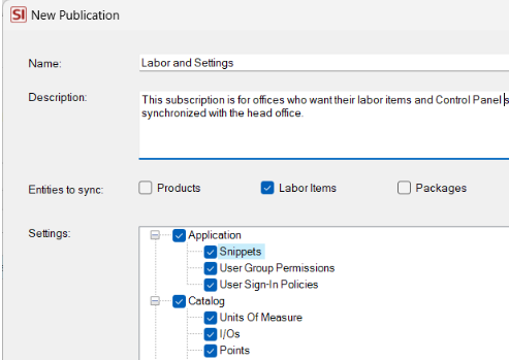Screen dimensions: 510x360
Task: Click inside the Description text box
Action: [x=324, y=125]
